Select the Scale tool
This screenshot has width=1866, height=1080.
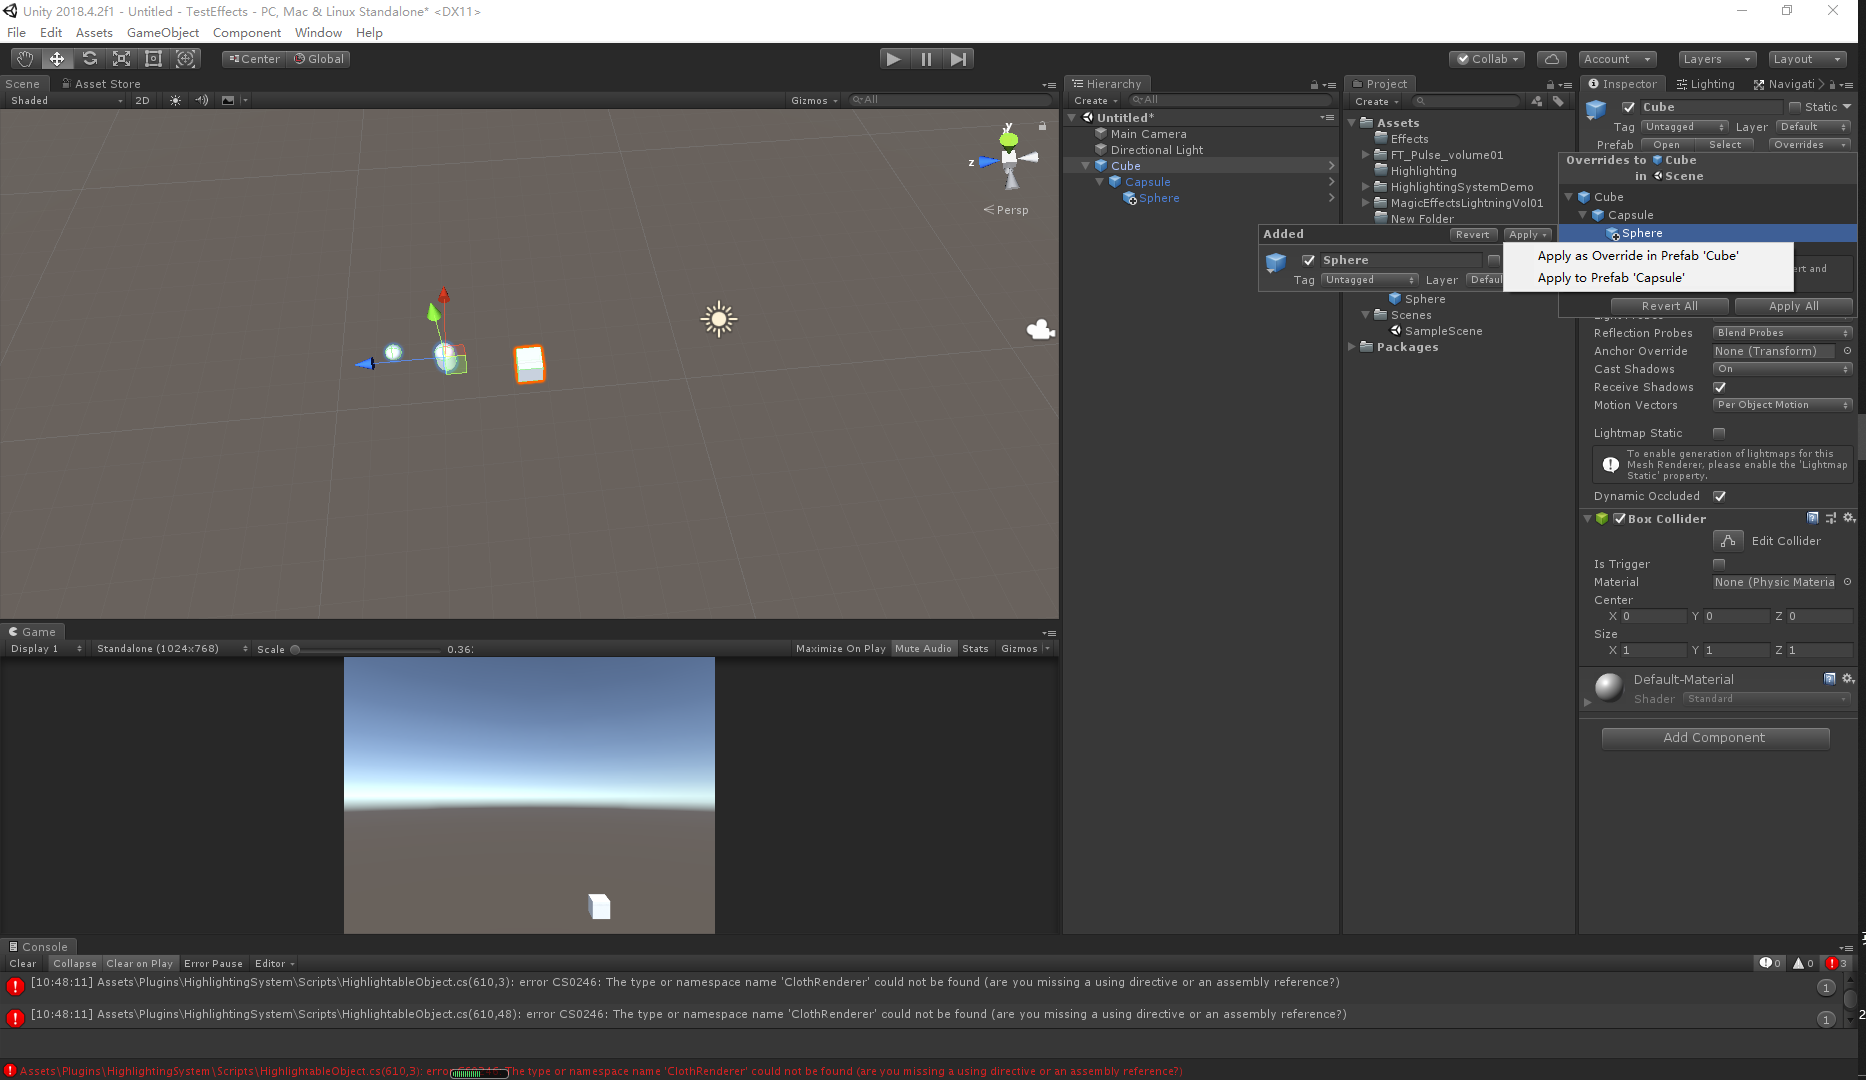pyautogui.click(x=121, y=58)
